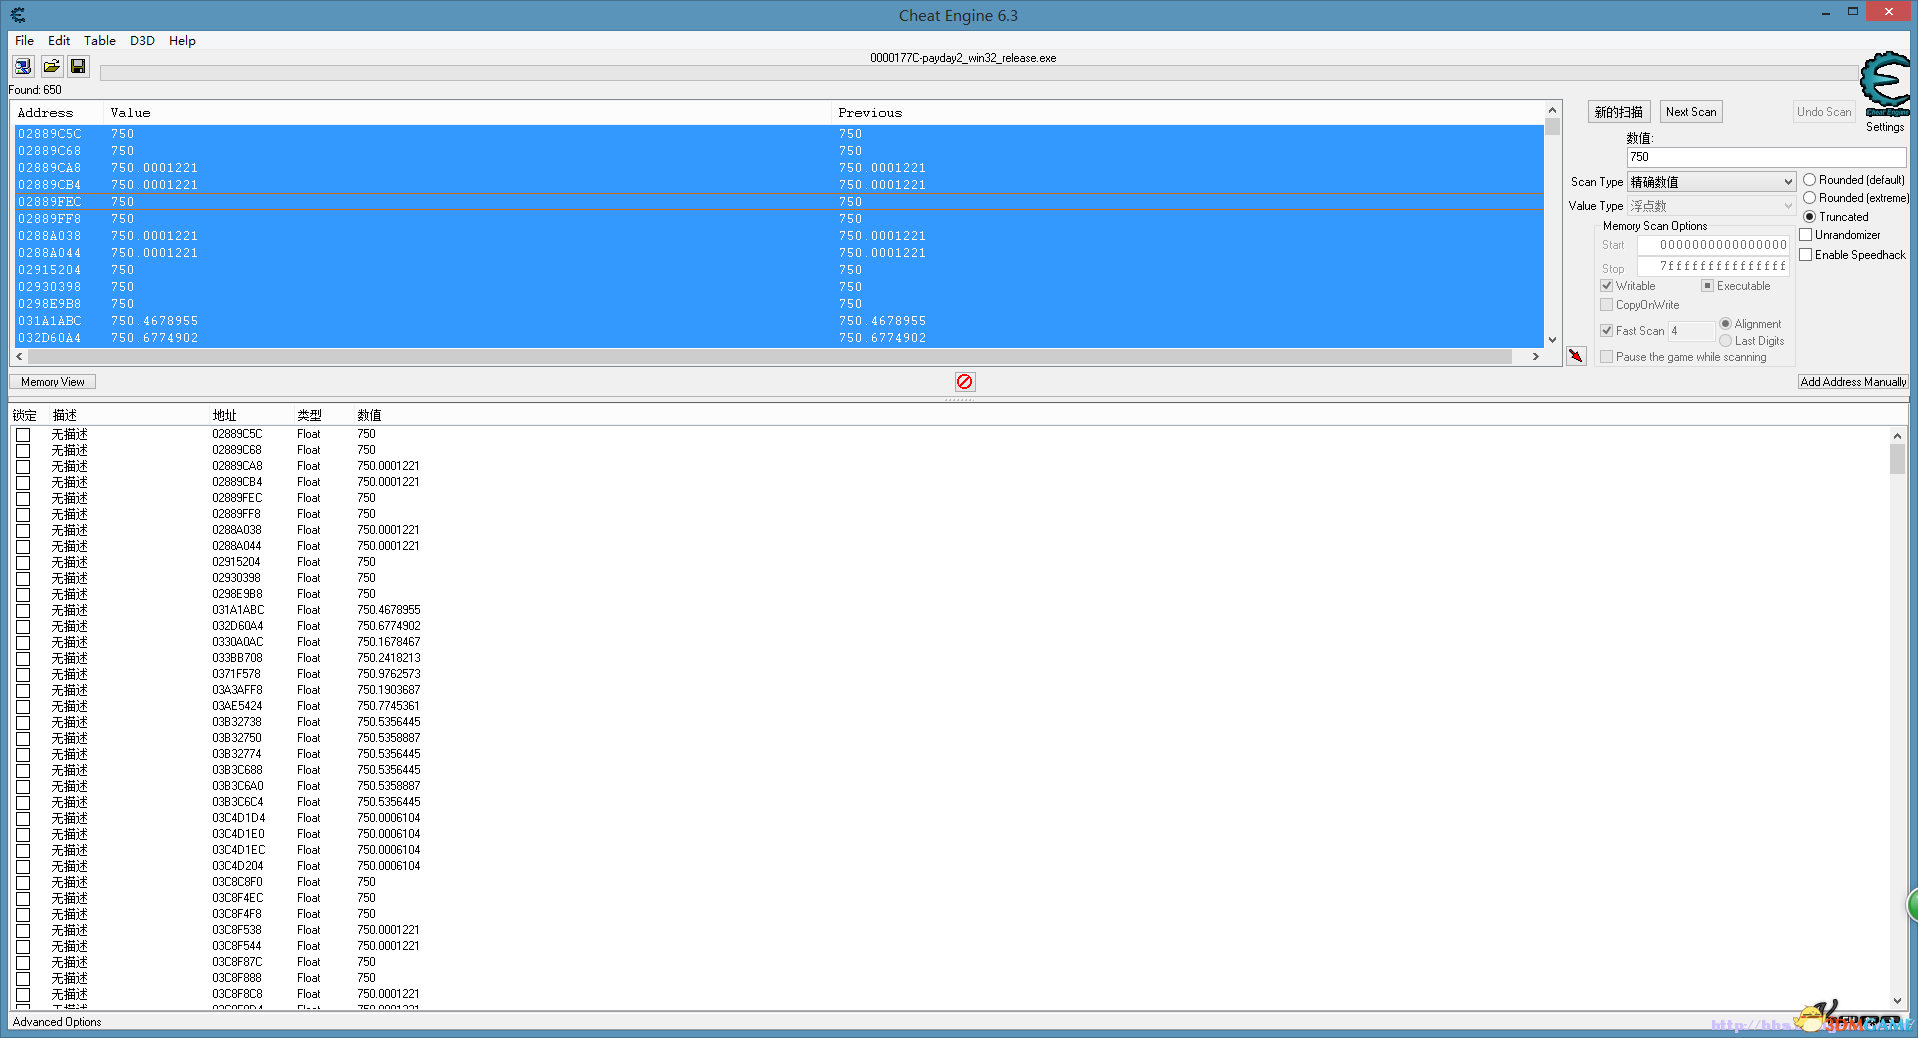Screen dimensions: 1918x1038
Task: Select result row 031A1ABC
Action: [x=778, y=321]
